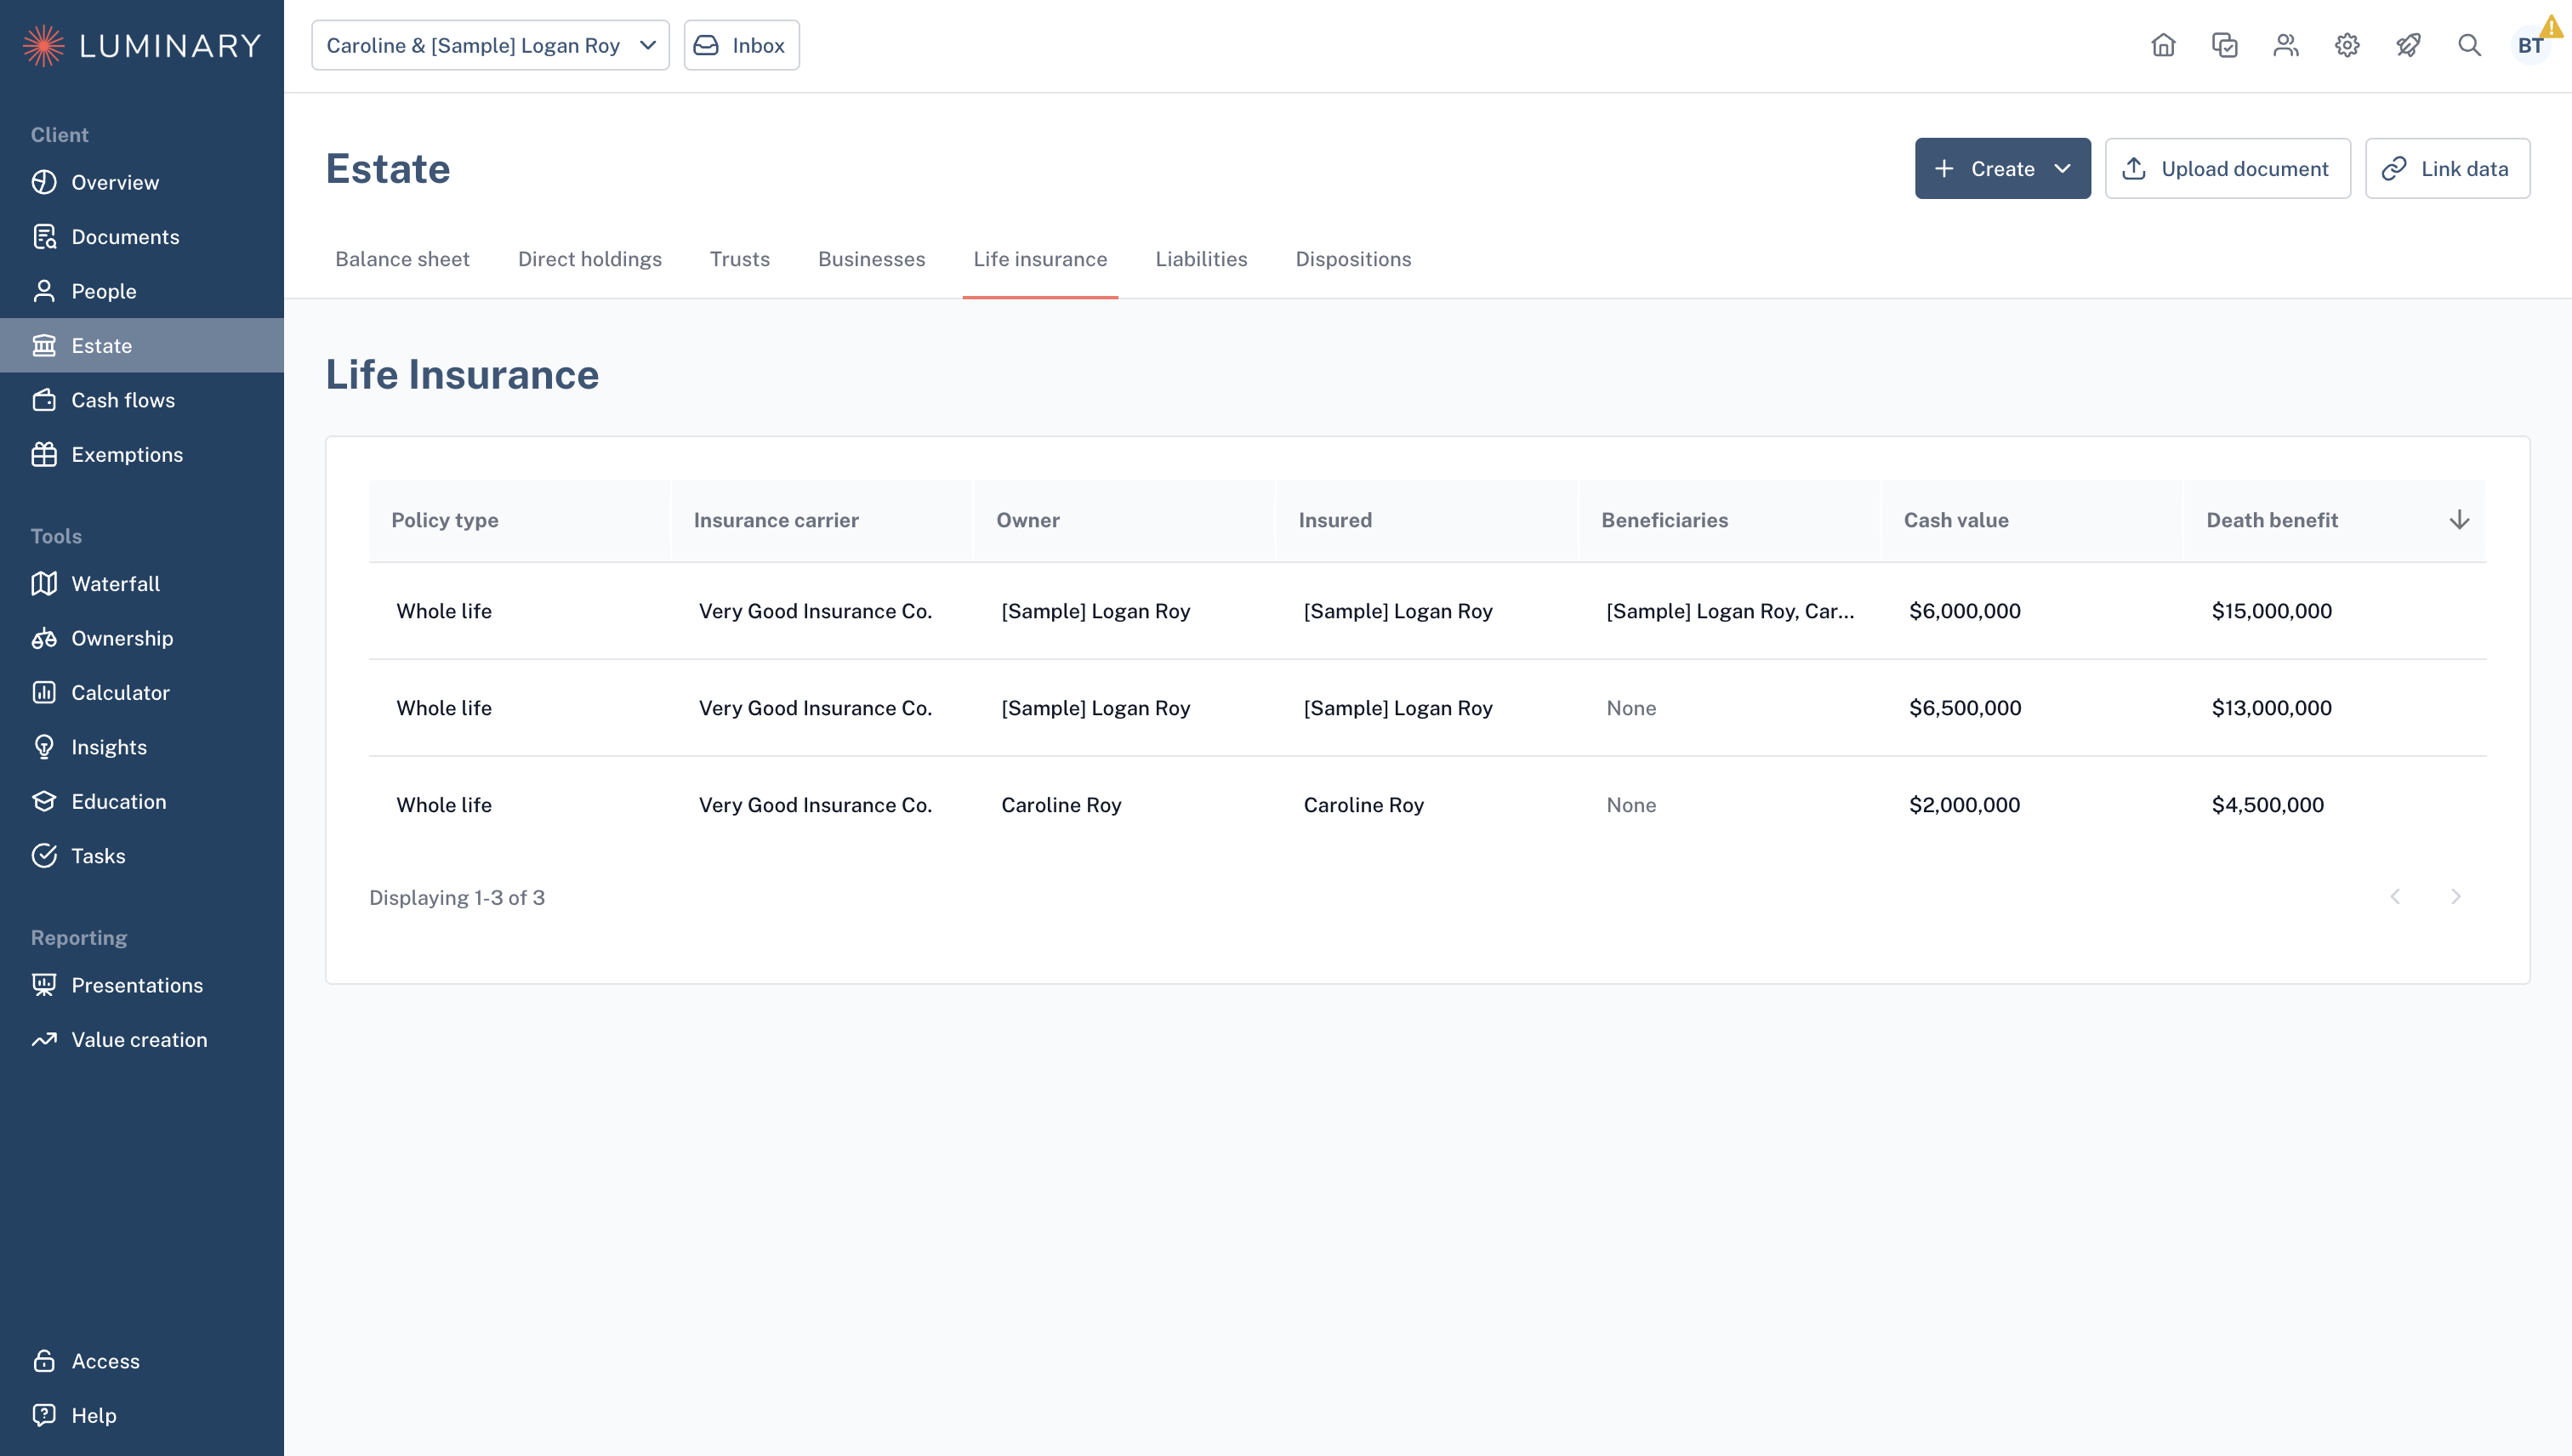Open the Insights tool
The width and height of the screenshot is (2572, 1456).
(142, 747)
